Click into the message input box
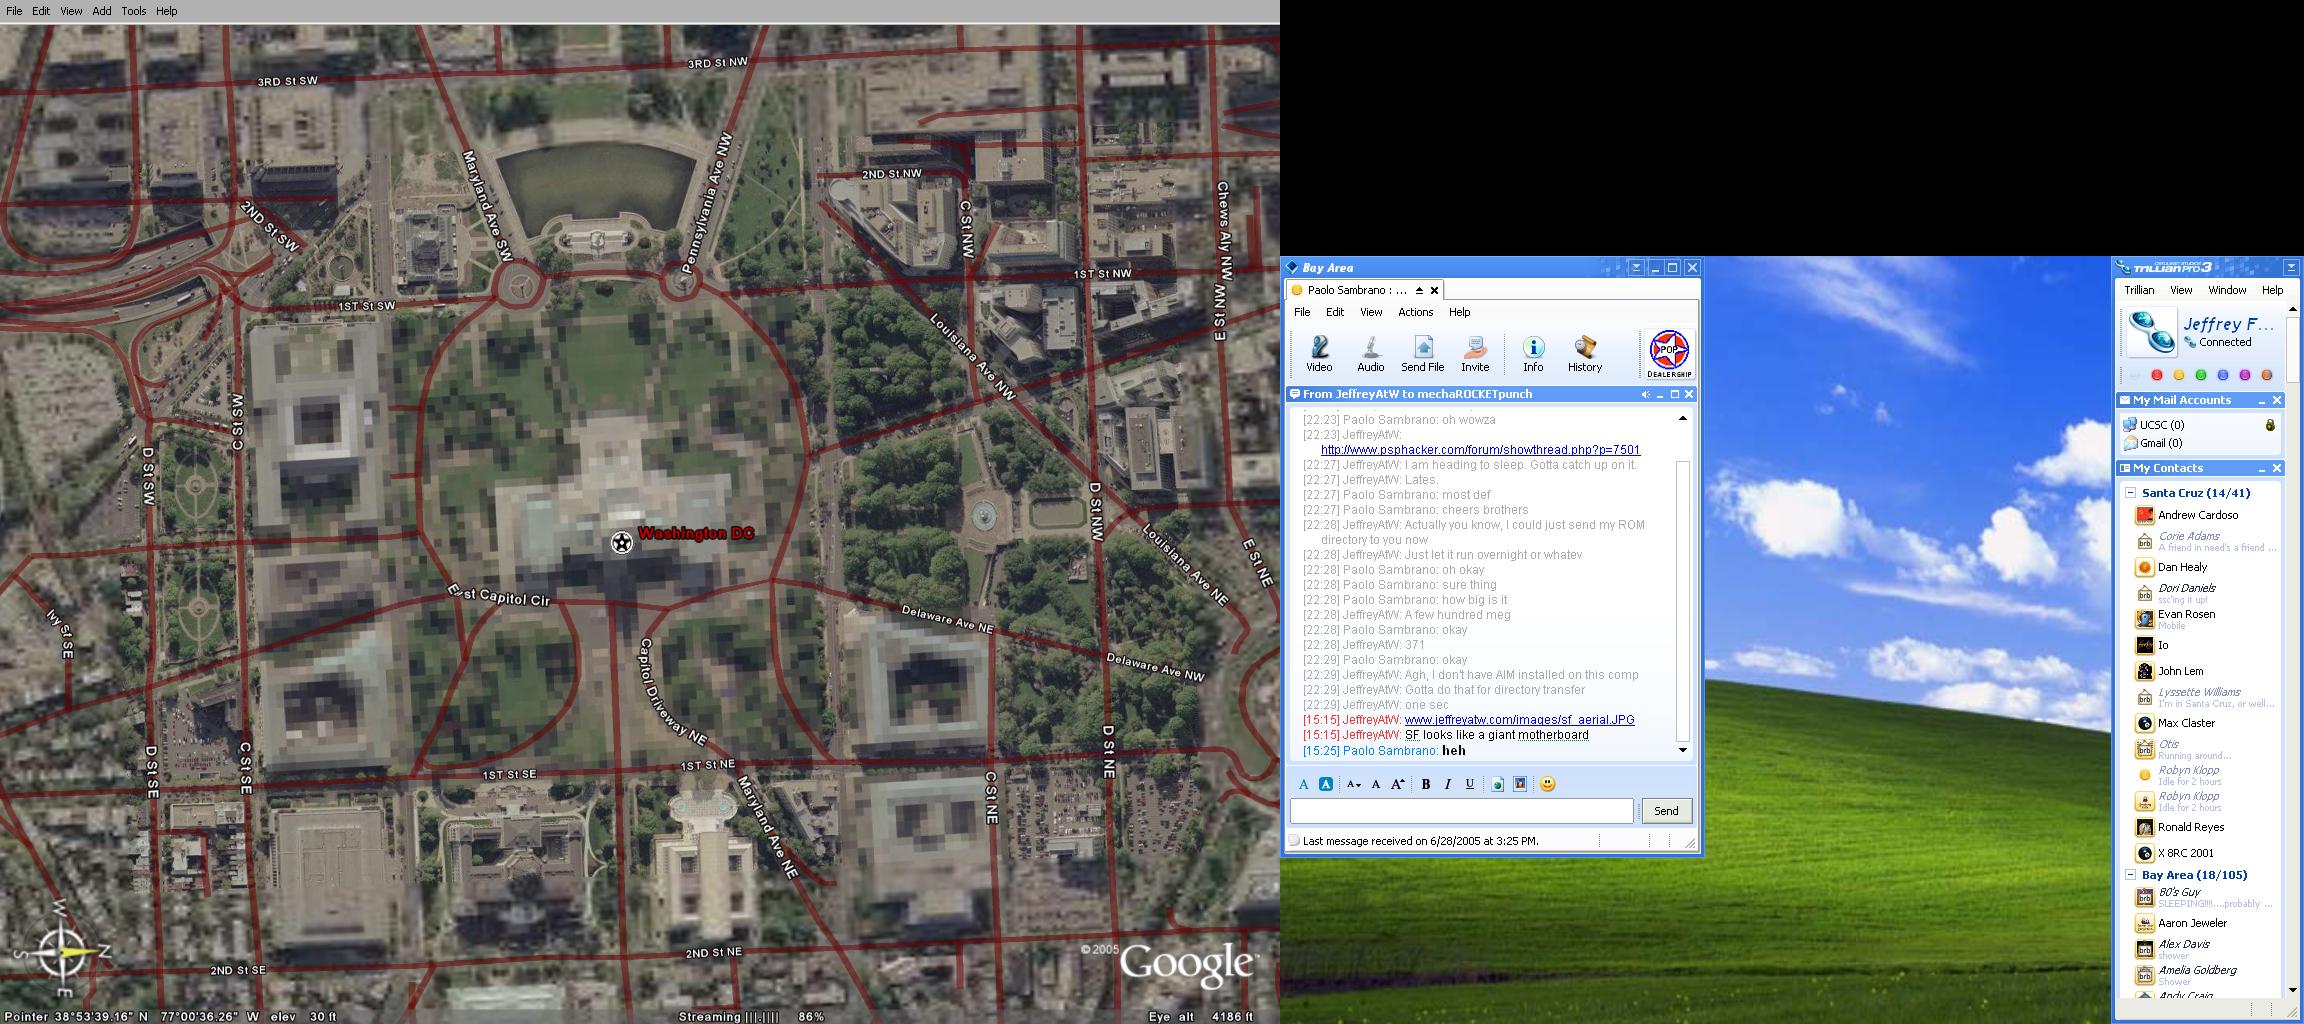Image resolution: width=2304 pixels, height=1024 pixels. [1461, 811]
